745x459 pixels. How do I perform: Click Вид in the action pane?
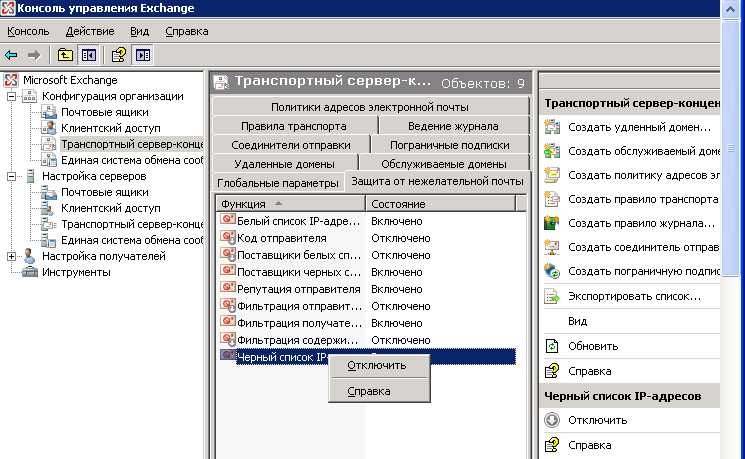tap(578, 321)
